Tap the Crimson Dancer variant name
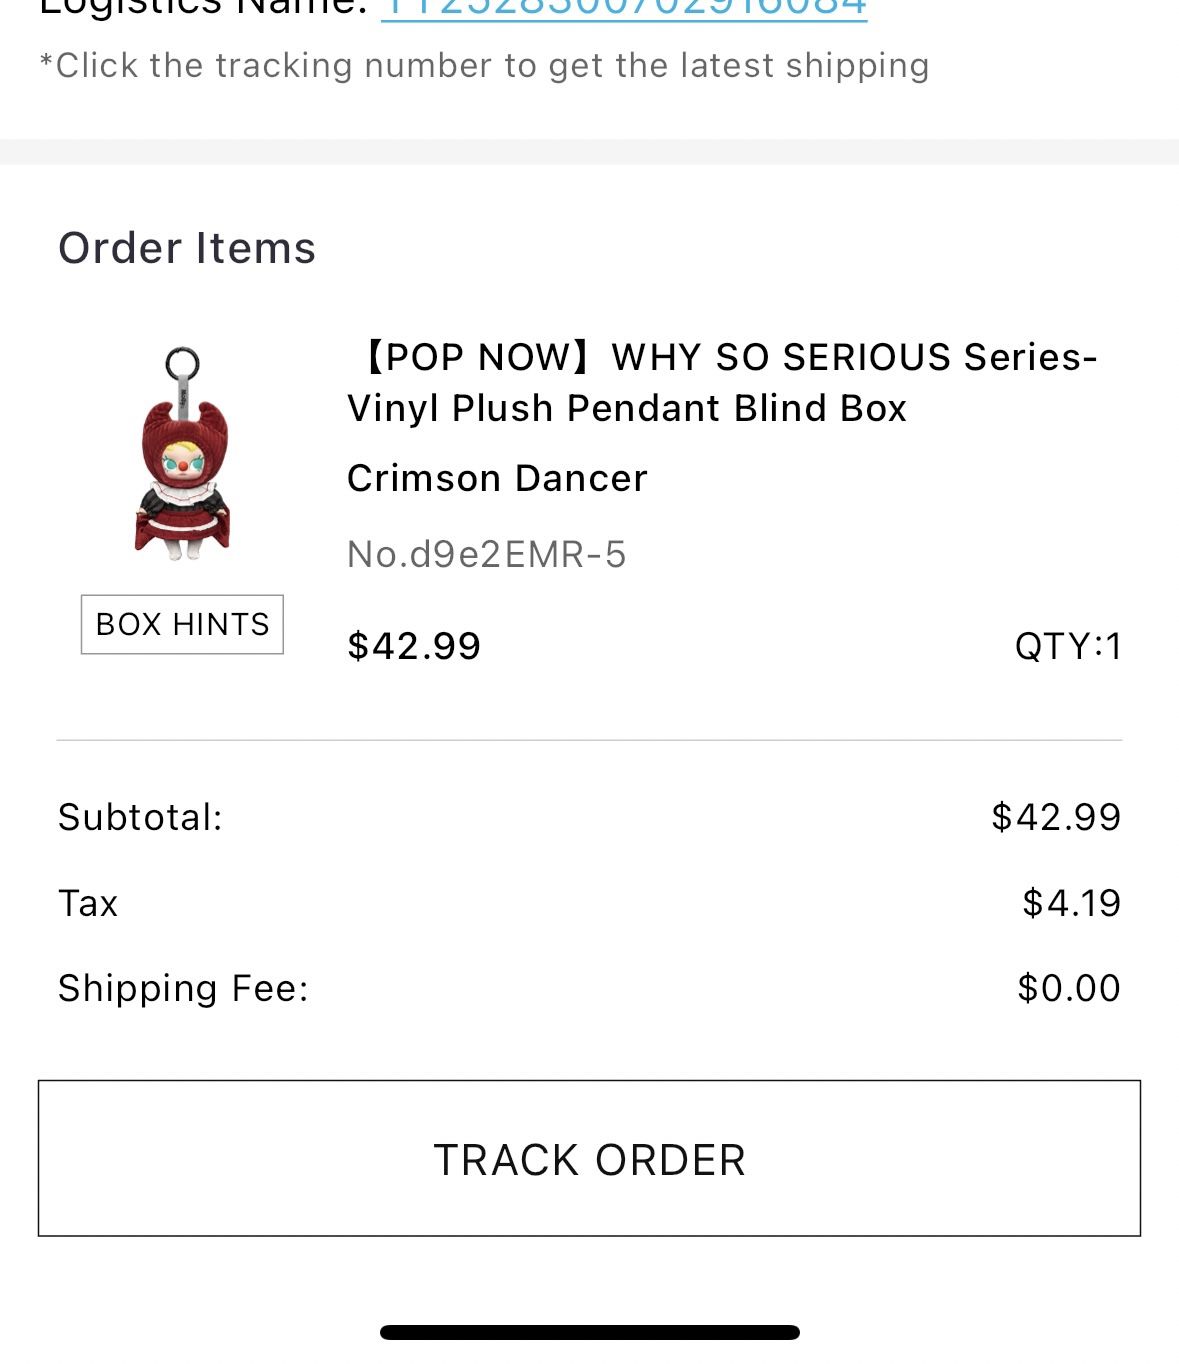This screenshot has width=1179, height=1364. pos(497,478)
